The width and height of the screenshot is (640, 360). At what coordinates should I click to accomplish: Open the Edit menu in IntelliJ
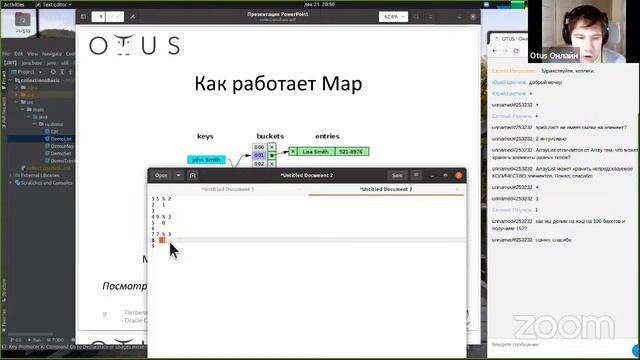pos(18,53)
